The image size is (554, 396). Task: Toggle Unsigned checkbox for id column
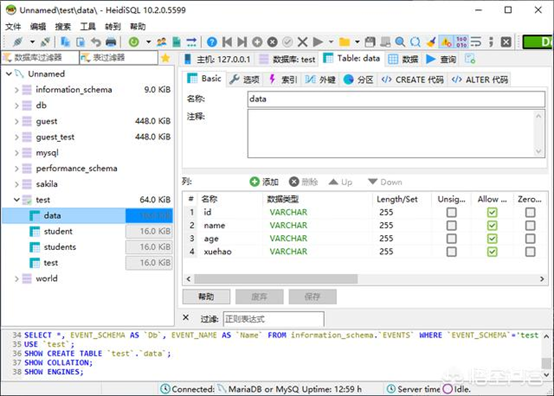[452, 212]
